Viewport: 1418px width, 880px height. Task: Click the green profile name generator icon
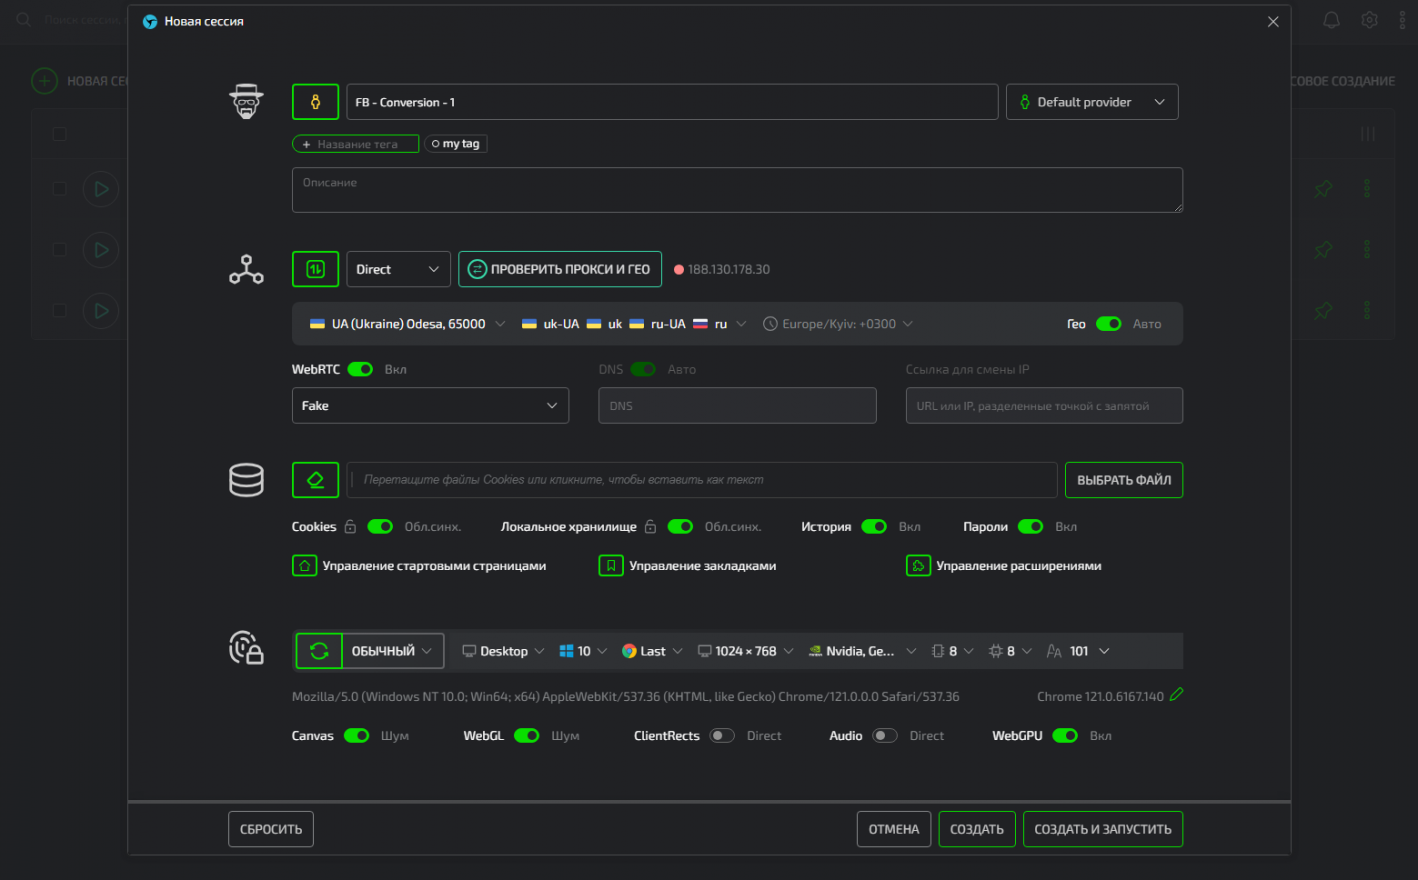[x=315, y=102]
